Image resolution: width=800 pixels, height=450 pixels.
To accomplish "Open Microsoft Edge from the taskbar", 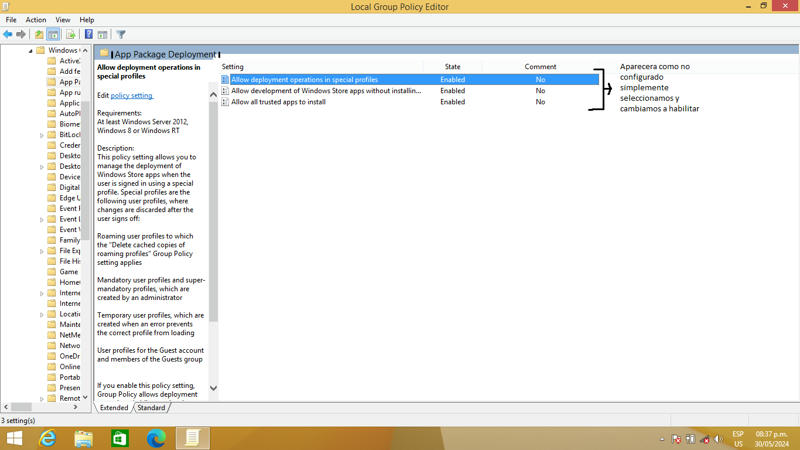I will click(x=156, y=438).
